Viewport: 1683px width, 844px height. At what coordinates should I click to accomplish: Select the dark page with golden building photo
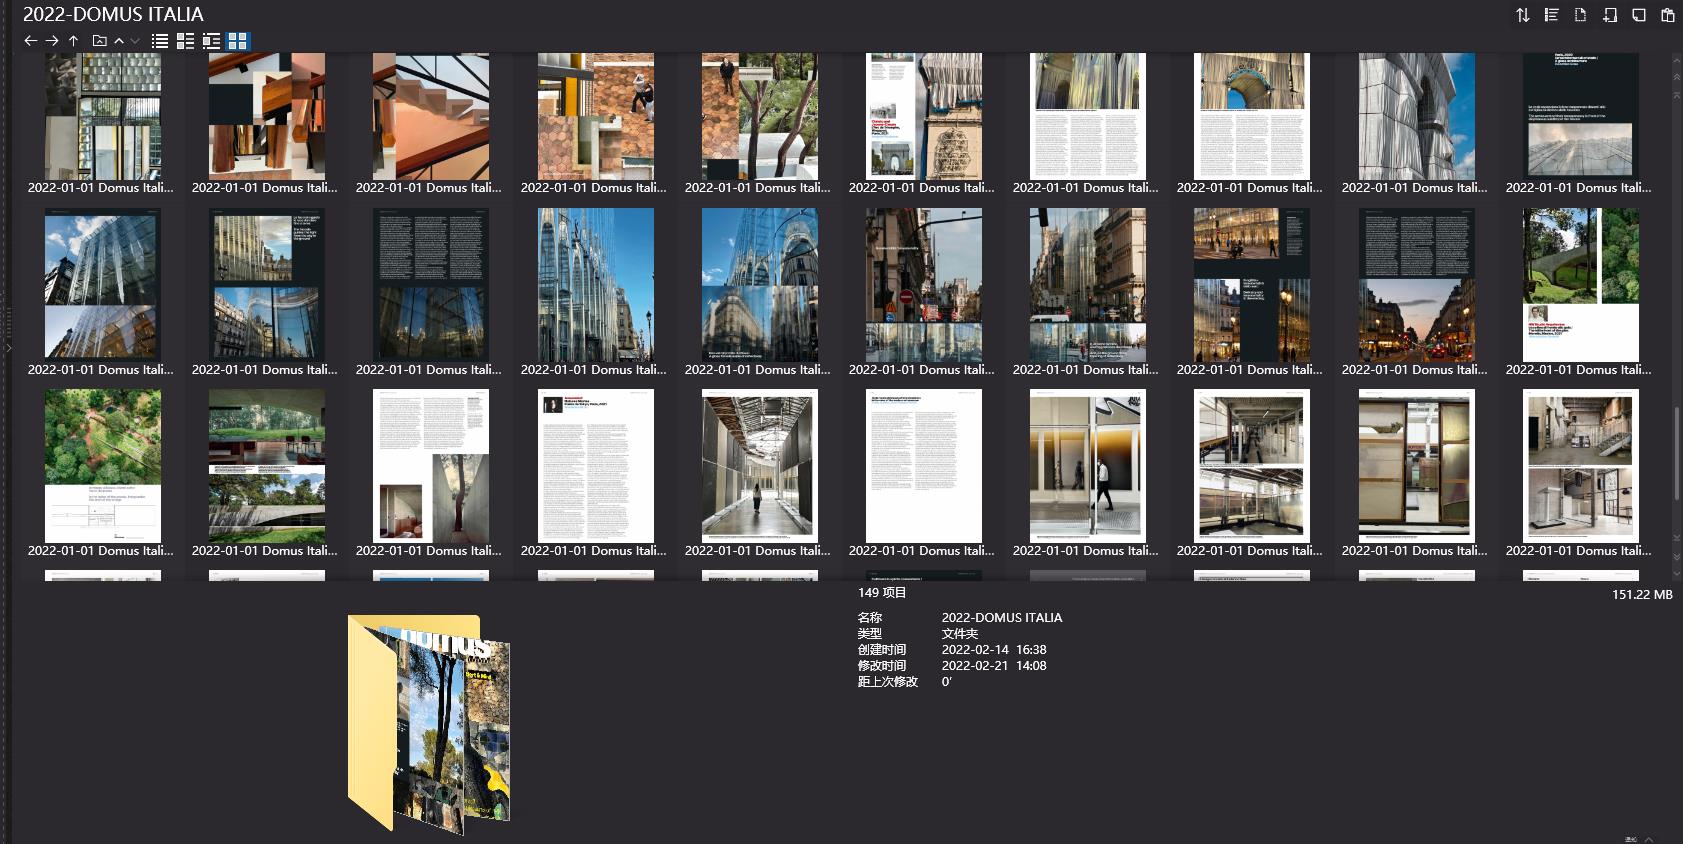266,285
